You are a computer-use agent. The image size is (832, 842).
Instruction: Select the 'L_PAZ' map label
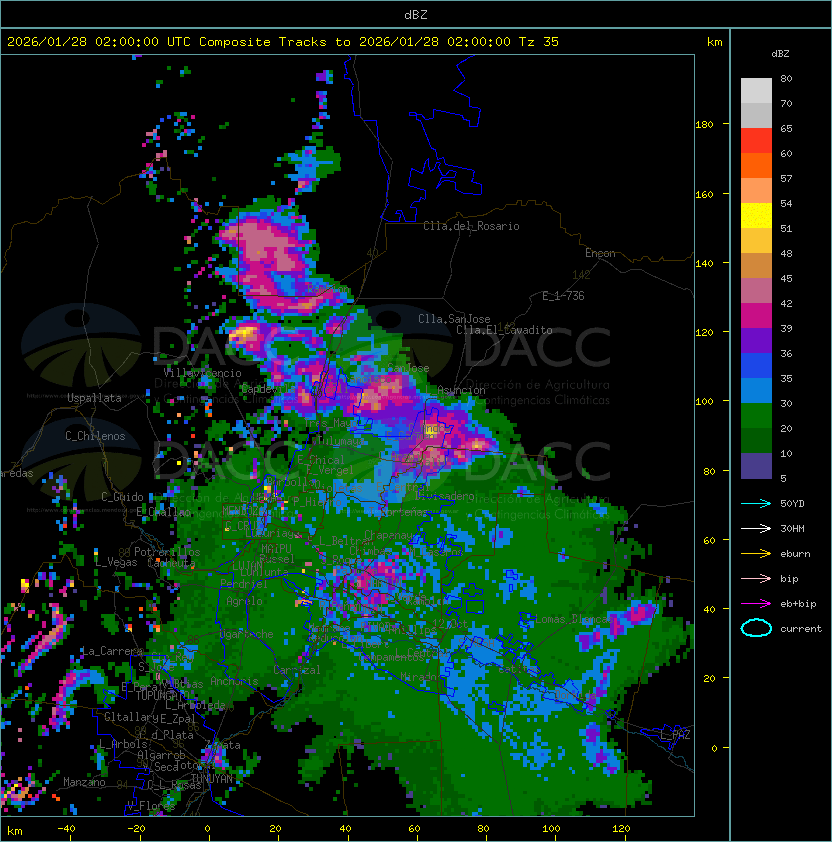[x=675, y=735]
